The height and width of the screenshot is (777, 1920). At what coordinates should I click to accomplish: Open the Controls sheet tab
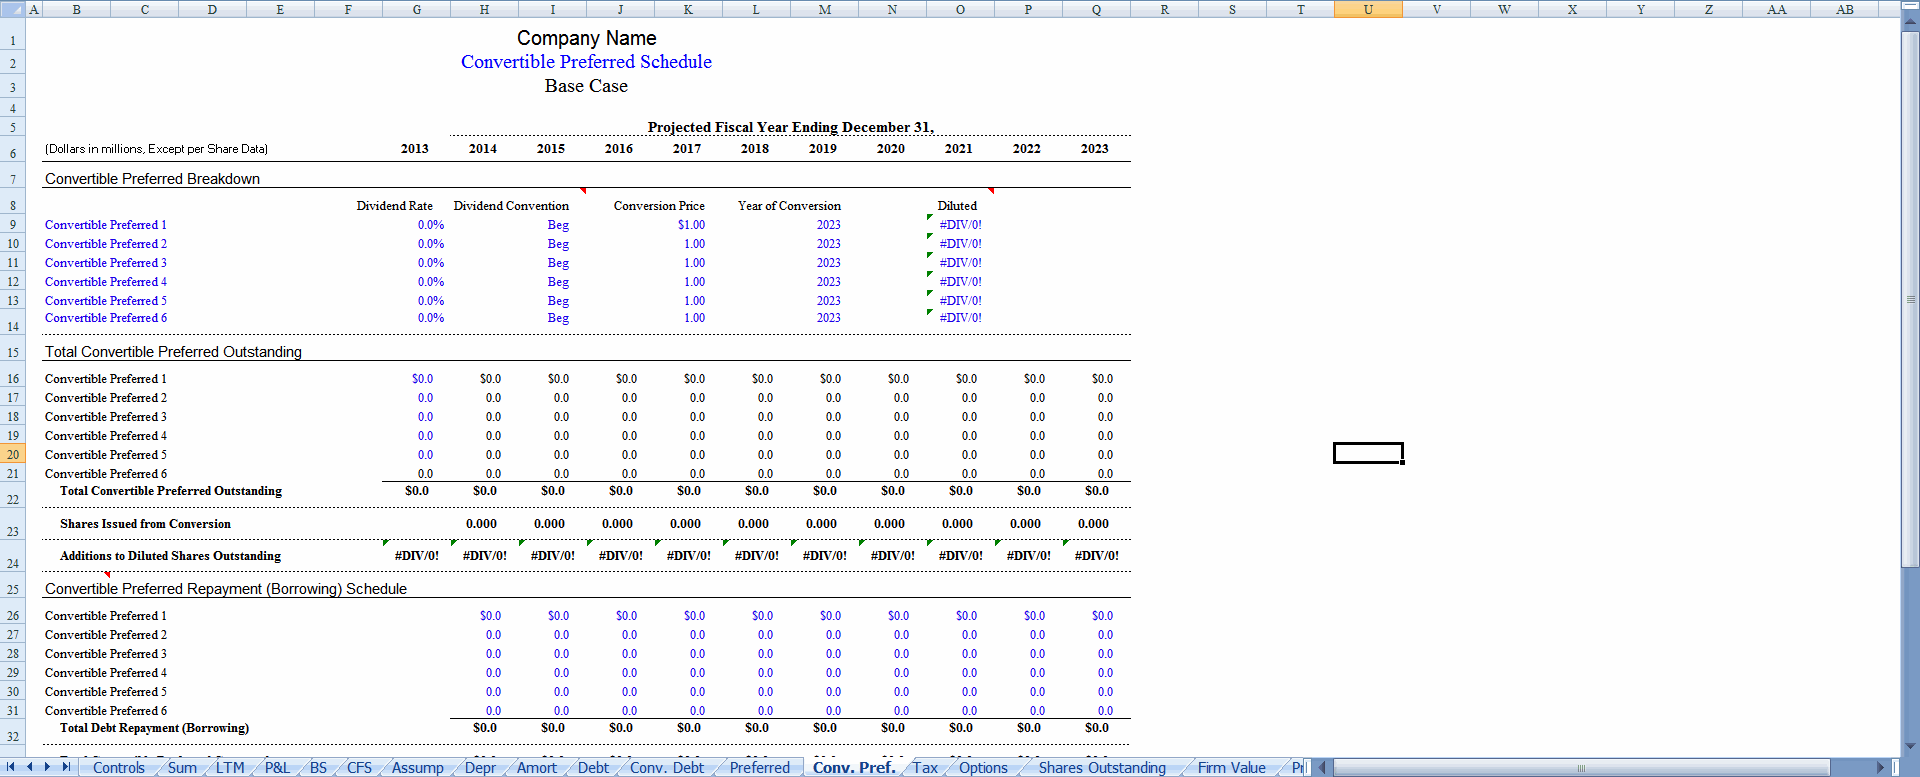(x=119, y=768)
